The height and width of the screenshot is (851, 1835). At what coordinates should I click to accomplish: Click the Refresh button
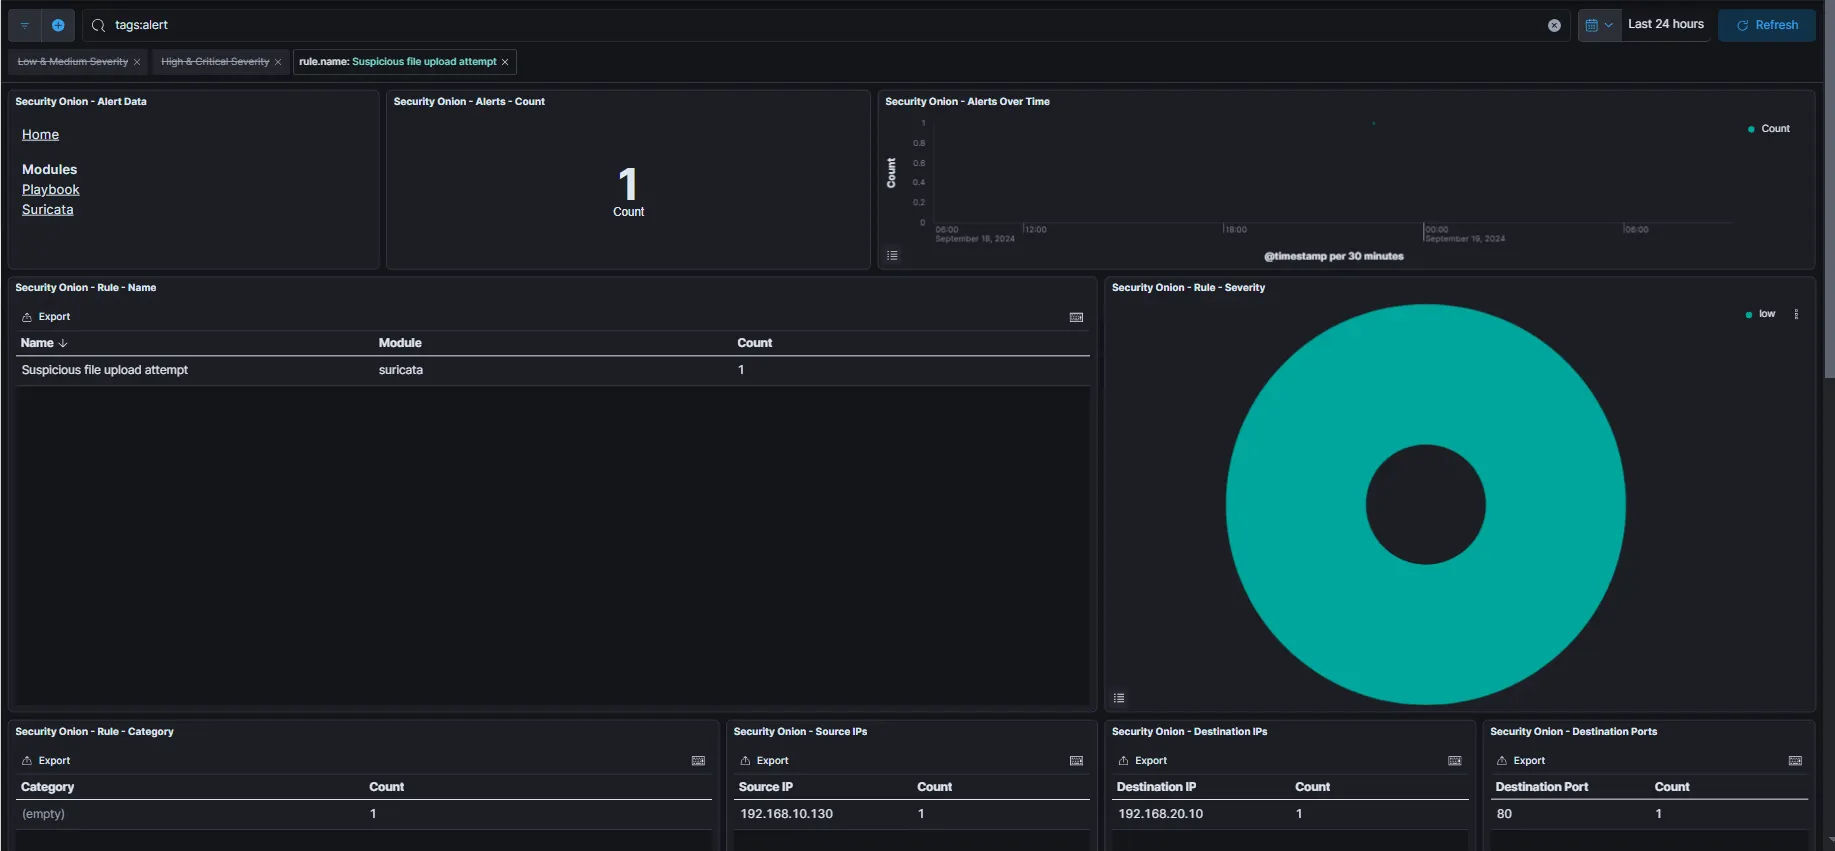(x=1766, y=25)
